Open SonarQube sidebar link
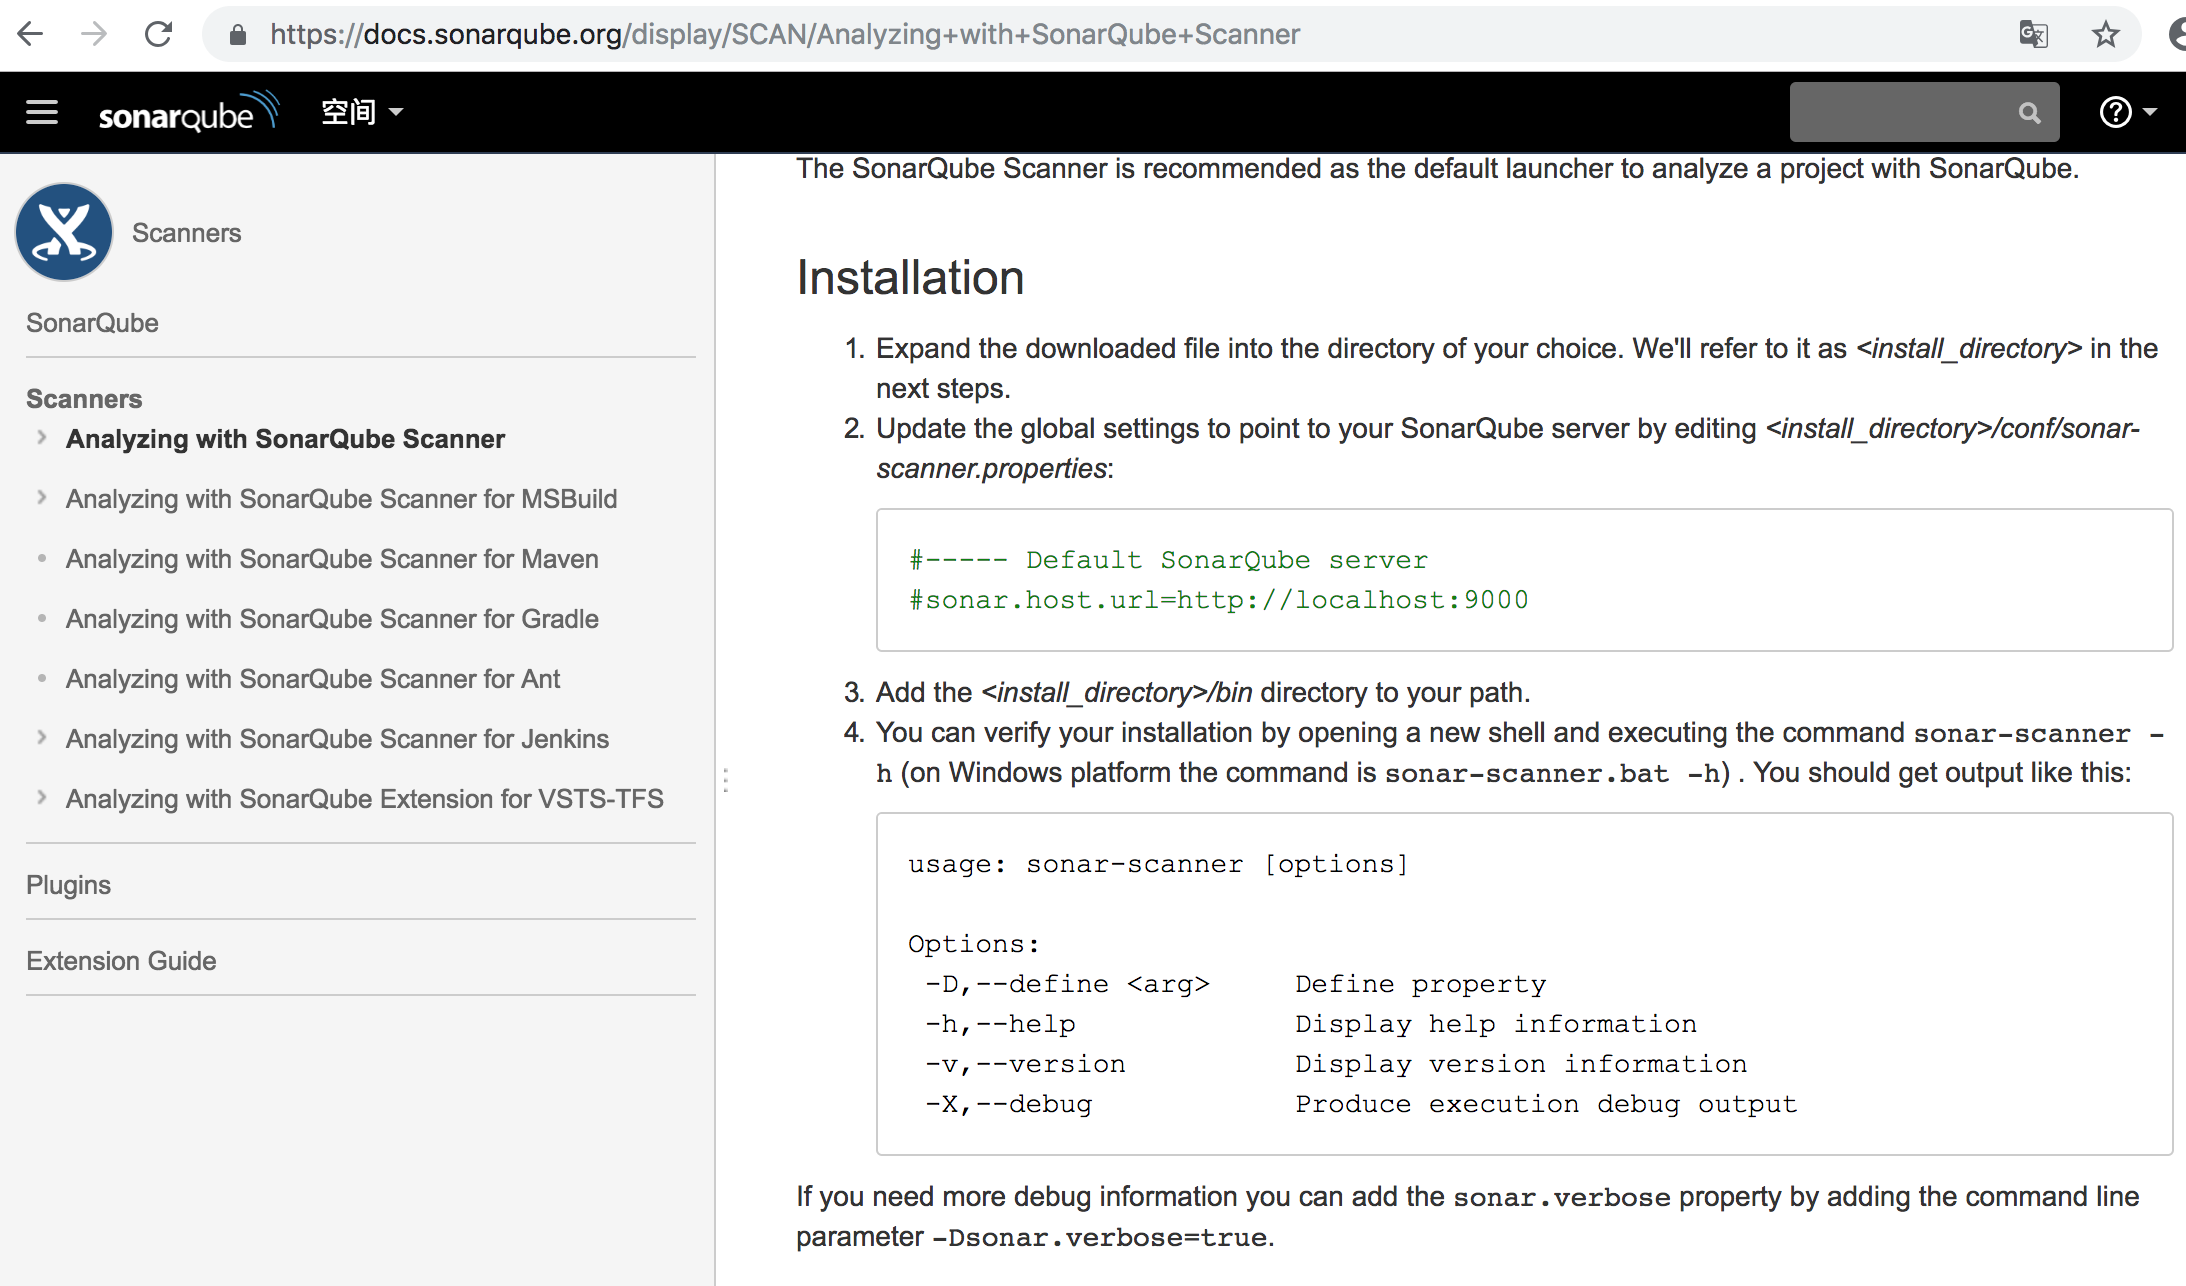Screen dimensions: 2186x1286 coord(92,323)
